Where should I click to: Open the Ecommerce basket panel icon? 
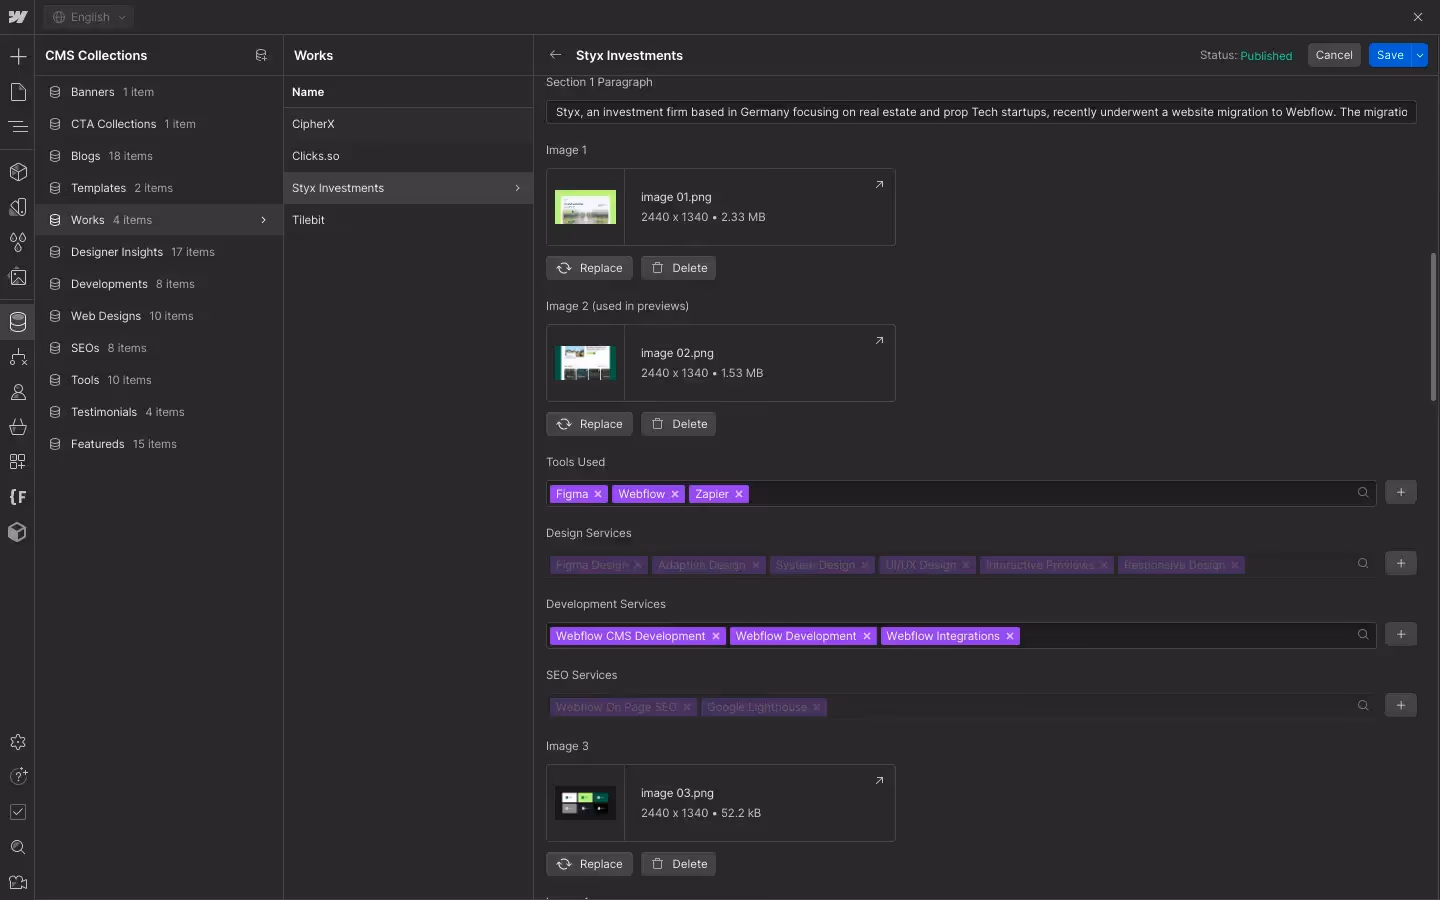pyautogui.click(x=17, y=427)
